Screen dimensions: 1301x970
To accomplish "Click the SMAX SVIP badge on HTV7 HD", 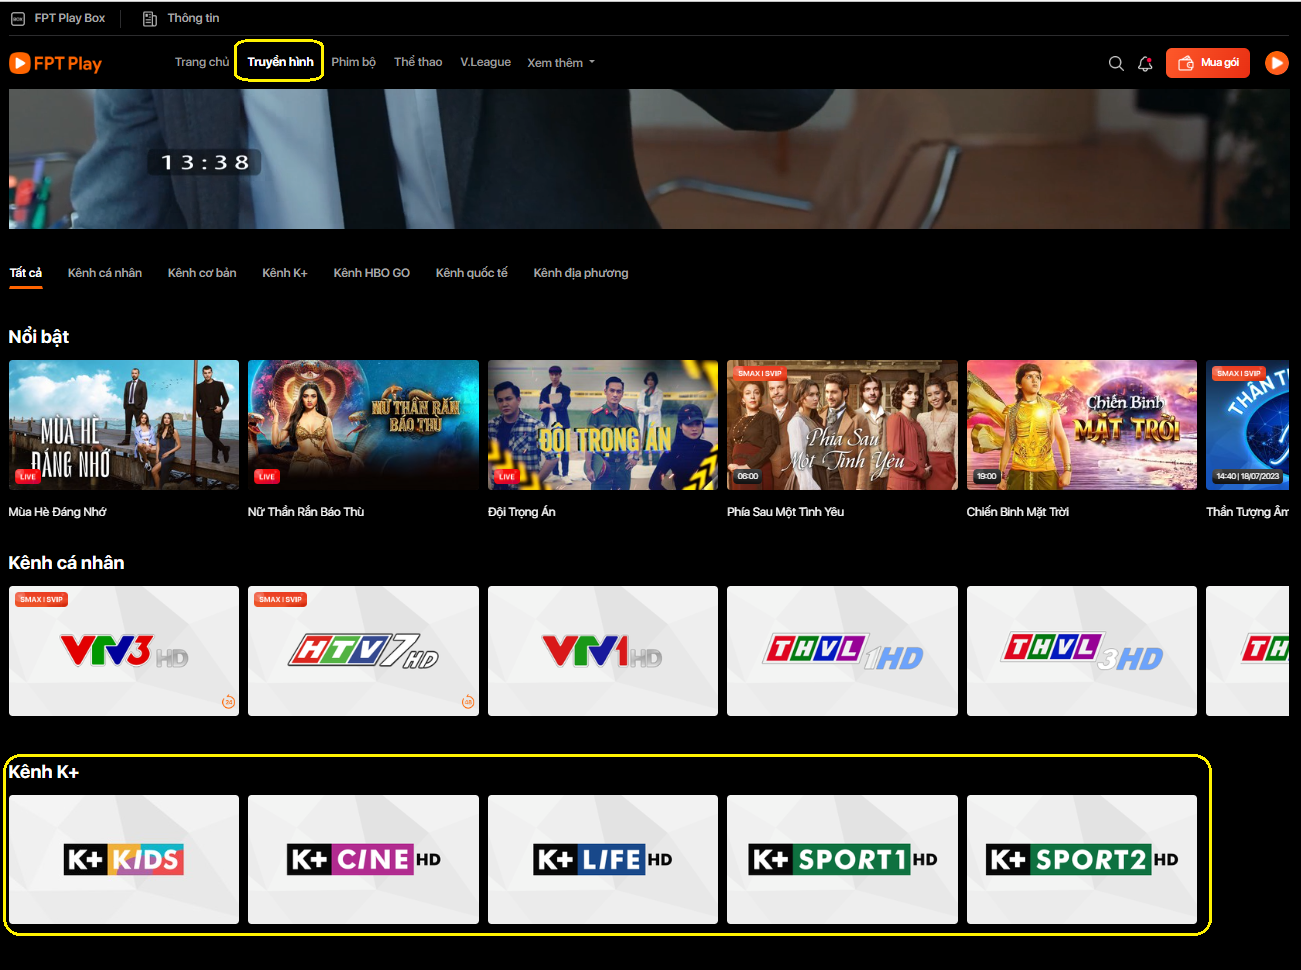I will point(280,599).
